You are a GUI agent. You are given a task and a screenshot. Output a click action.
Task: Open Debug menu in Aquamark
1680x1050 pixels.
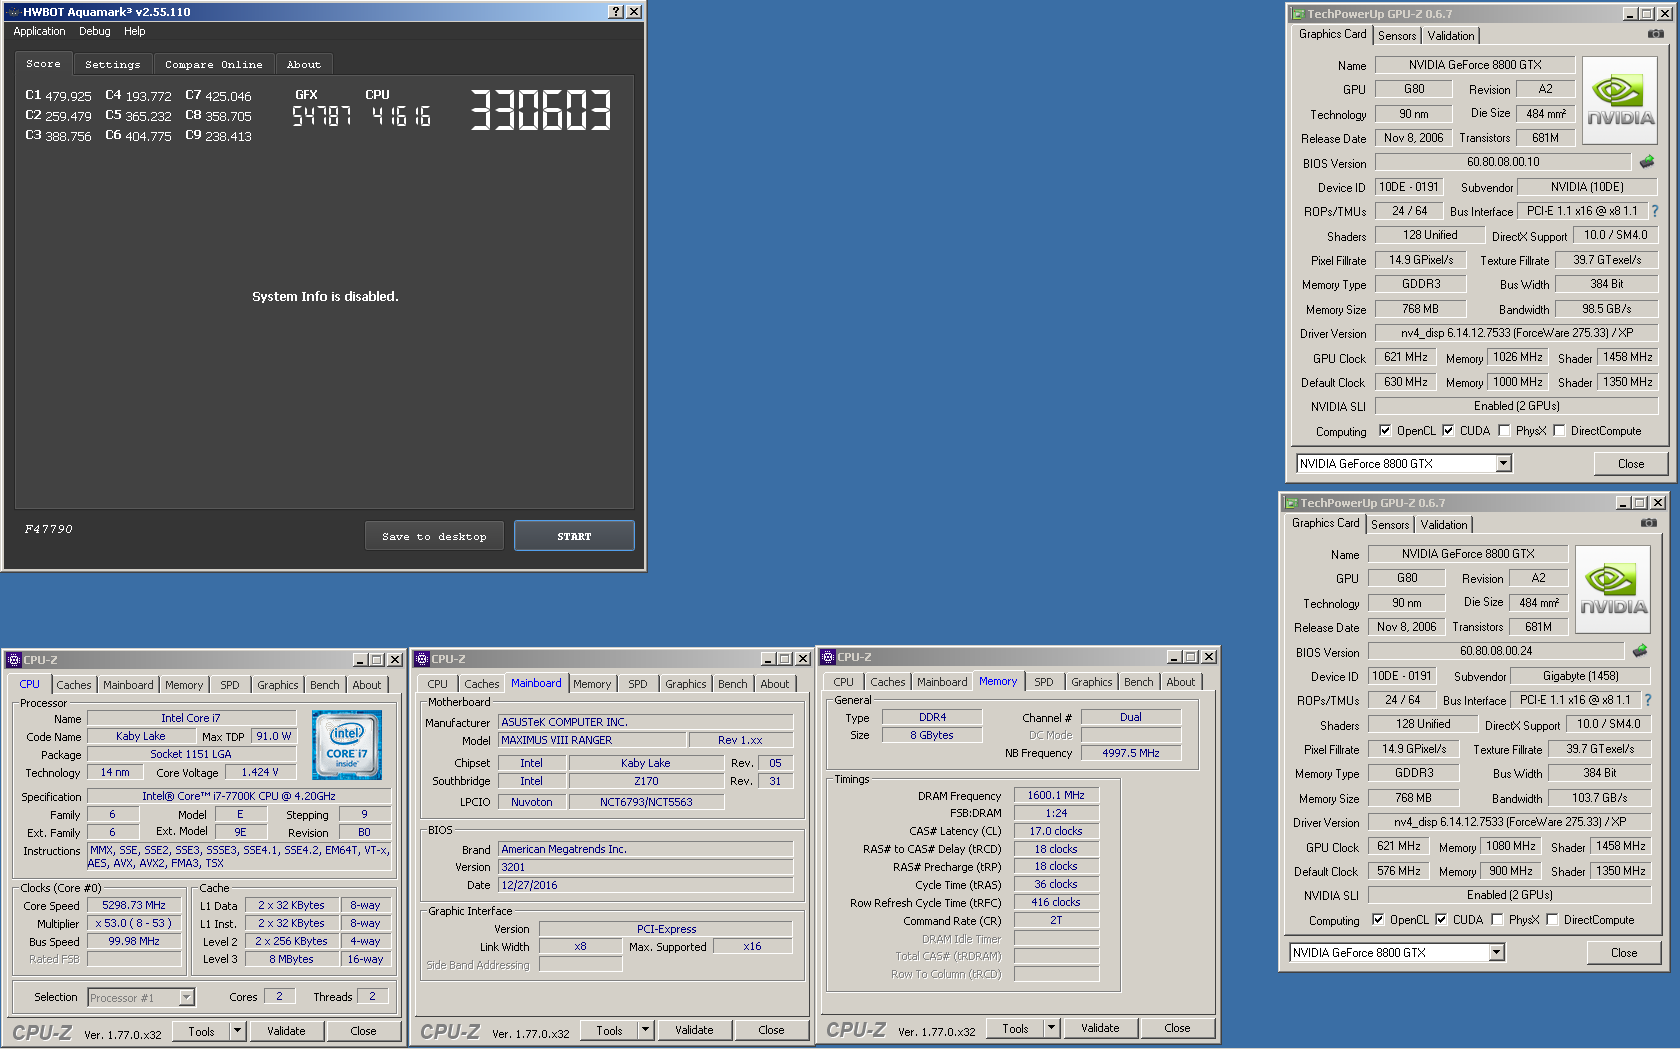pyautogui.click(x=95, y=31)
